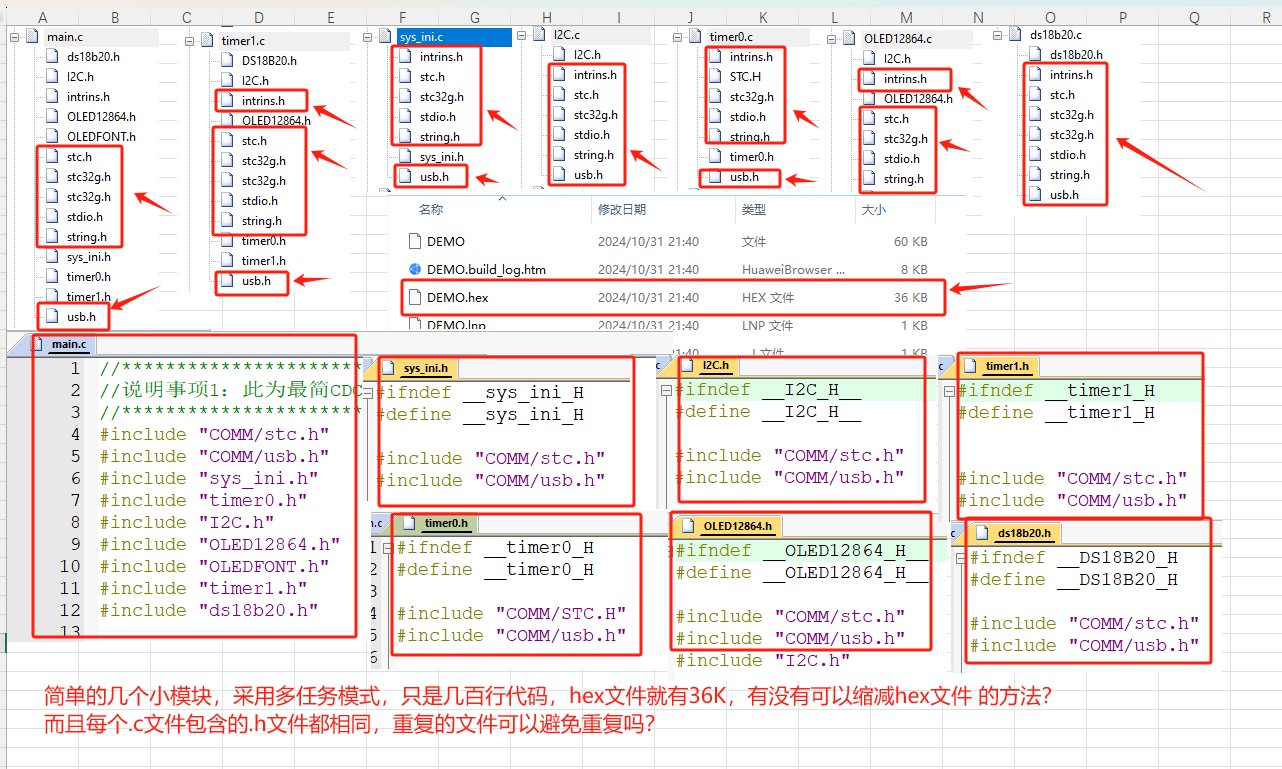Click the string.h entry under I2C.c
Image resolution: width=1282 pixels, height=769 pixels.
point(594,155)
